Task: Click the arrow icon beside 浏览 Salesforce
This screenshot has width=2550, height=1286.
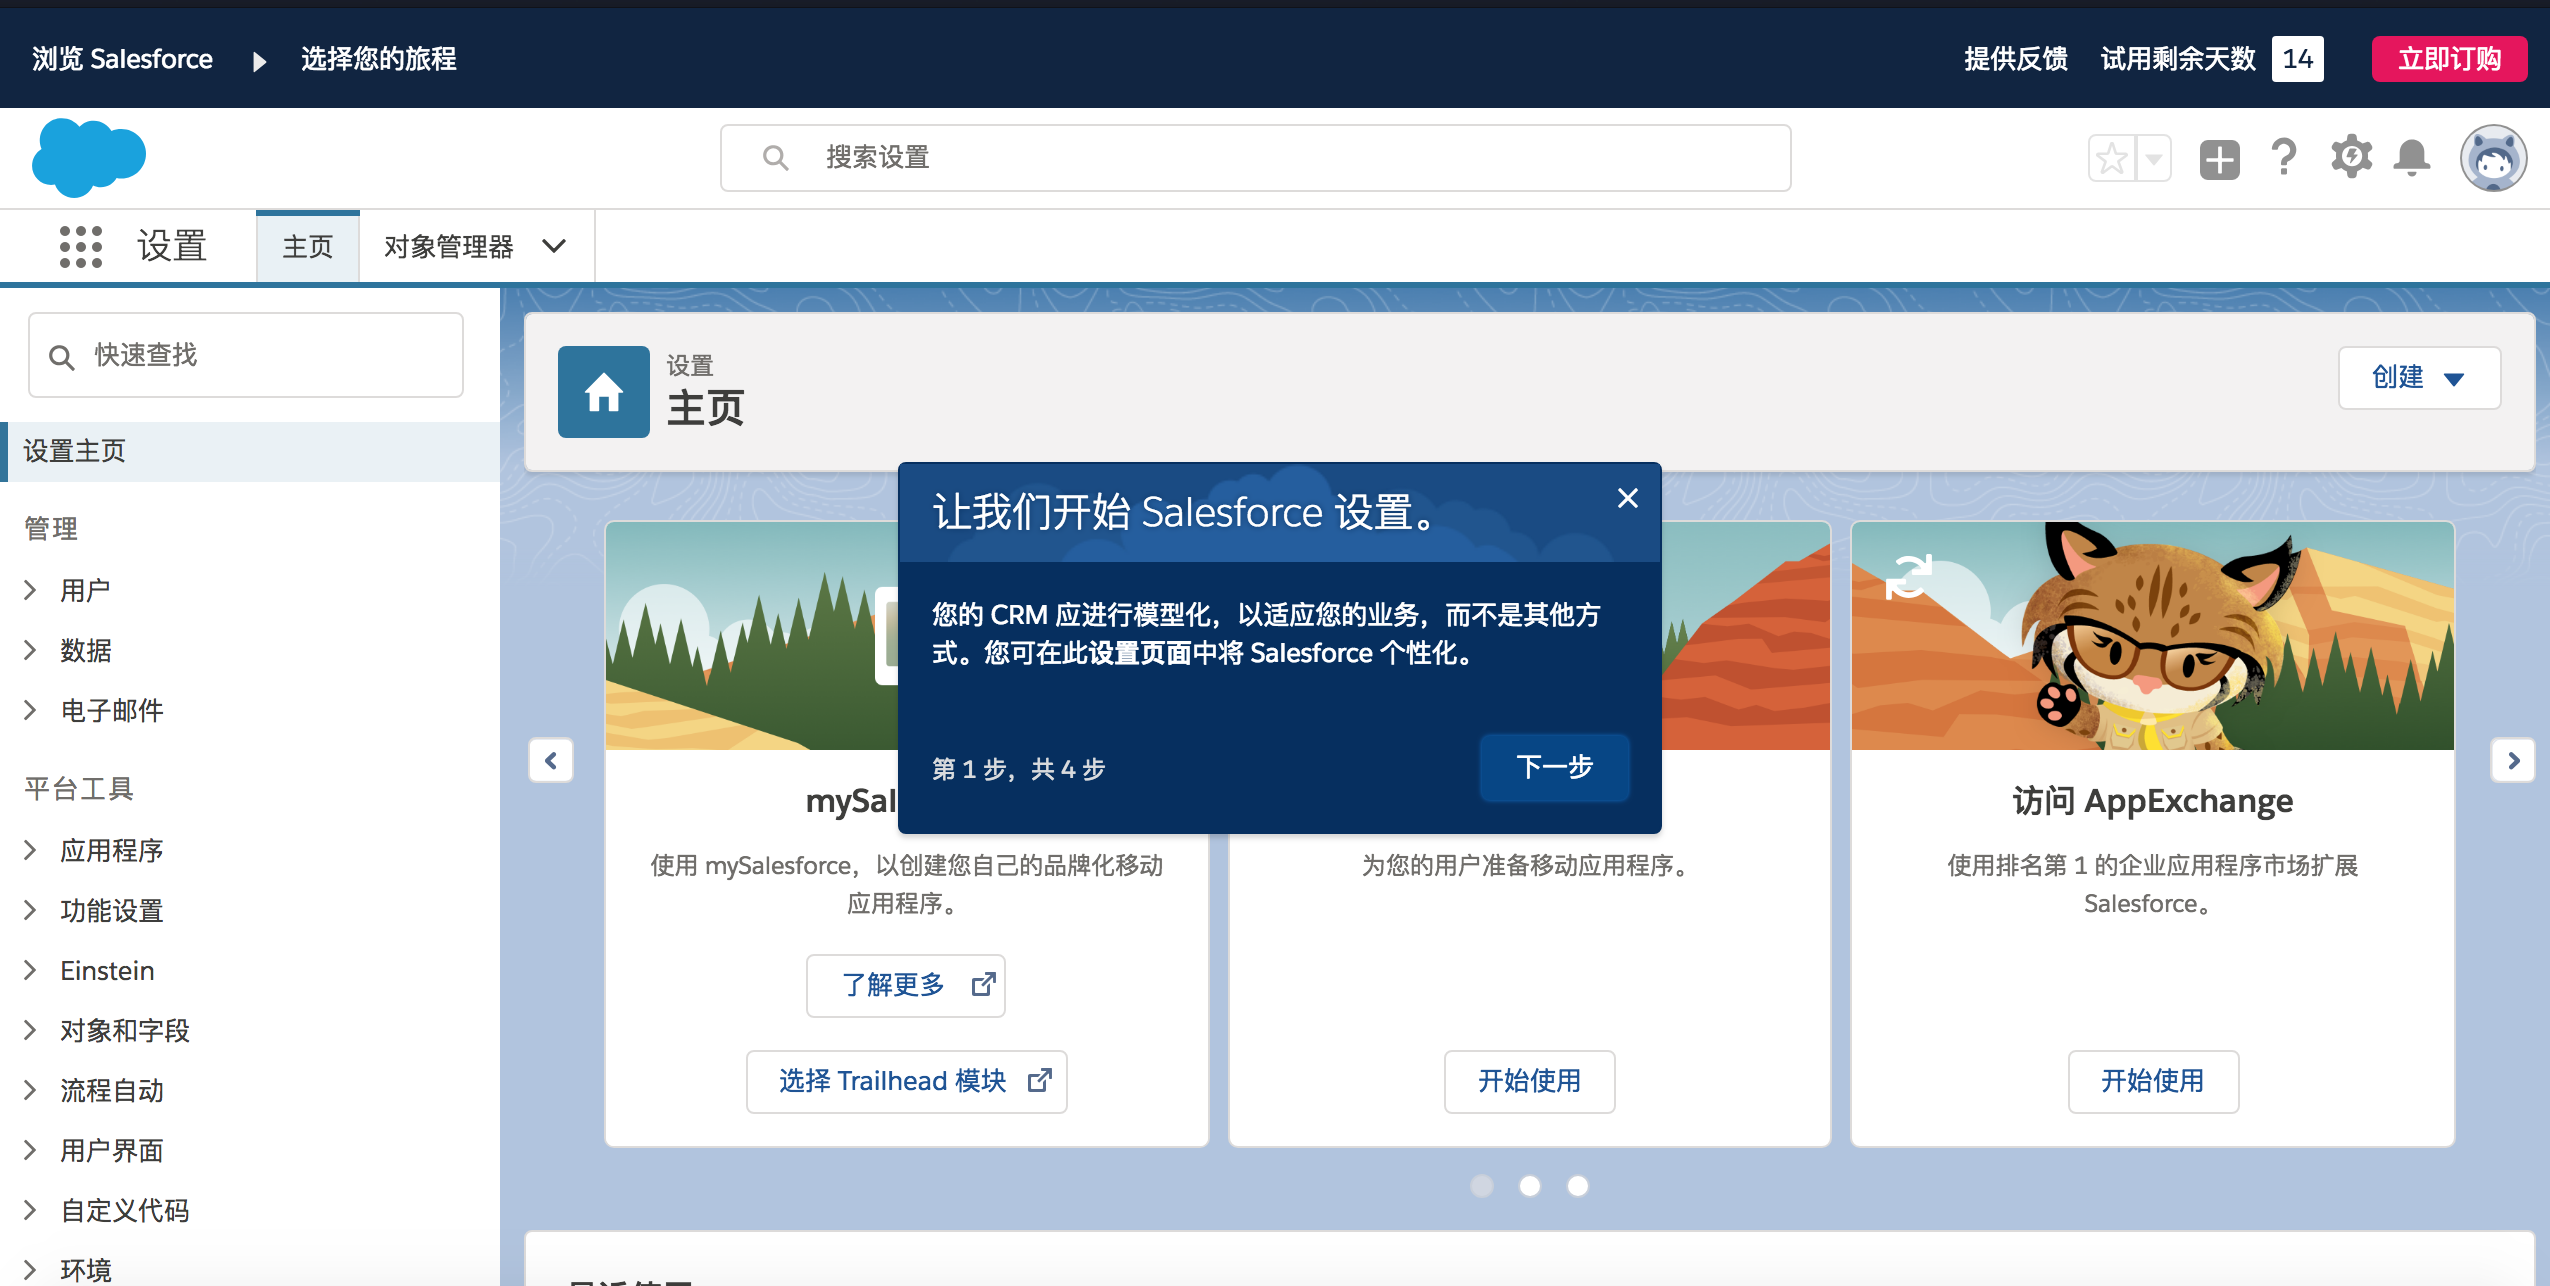Action: (x=260, y=60)
